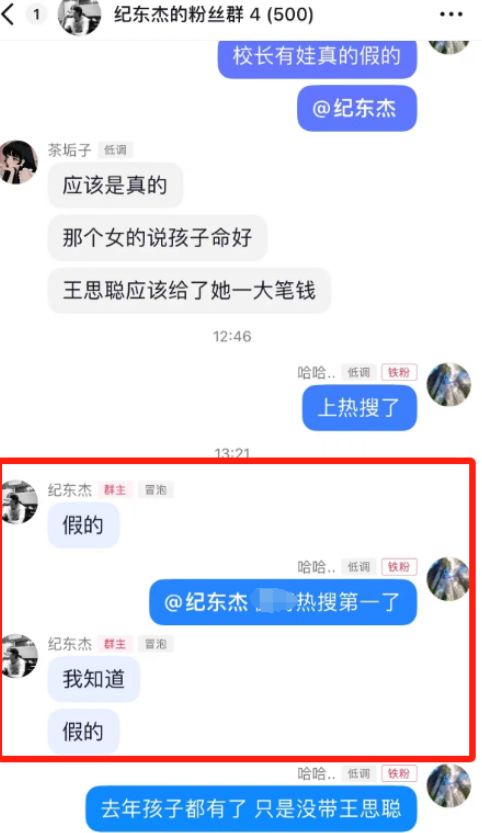The width and height of the screenshot is (482, 833).
Task: Tap the avatar beside 上热搜了 message
Action: 449,384
